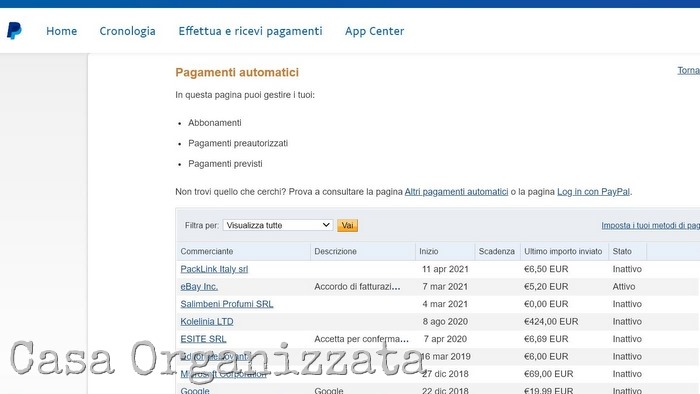This screenshot has width=700, height=394.
Task: Select the €6,69 EUR amount cell
Action: (x=546, y=339)
